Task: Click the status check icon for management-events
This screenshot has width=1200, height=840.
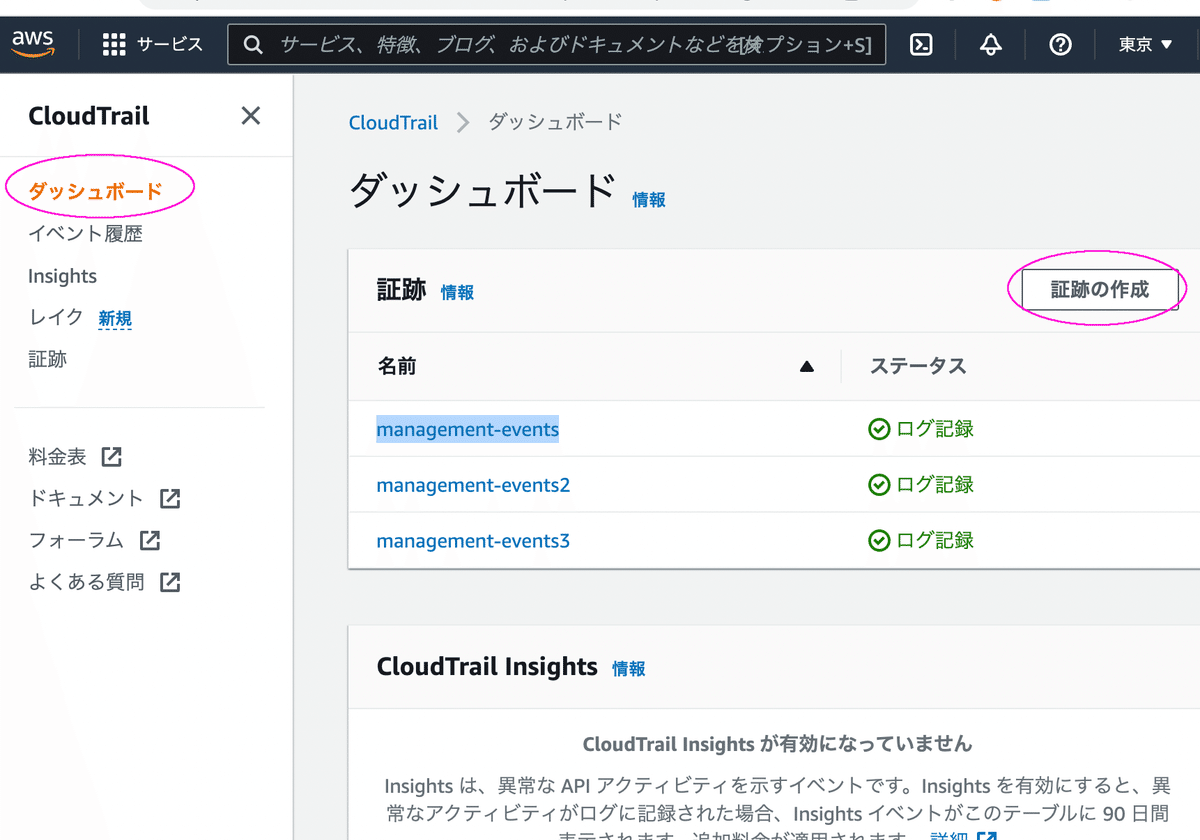Action: tap(879, 429)
